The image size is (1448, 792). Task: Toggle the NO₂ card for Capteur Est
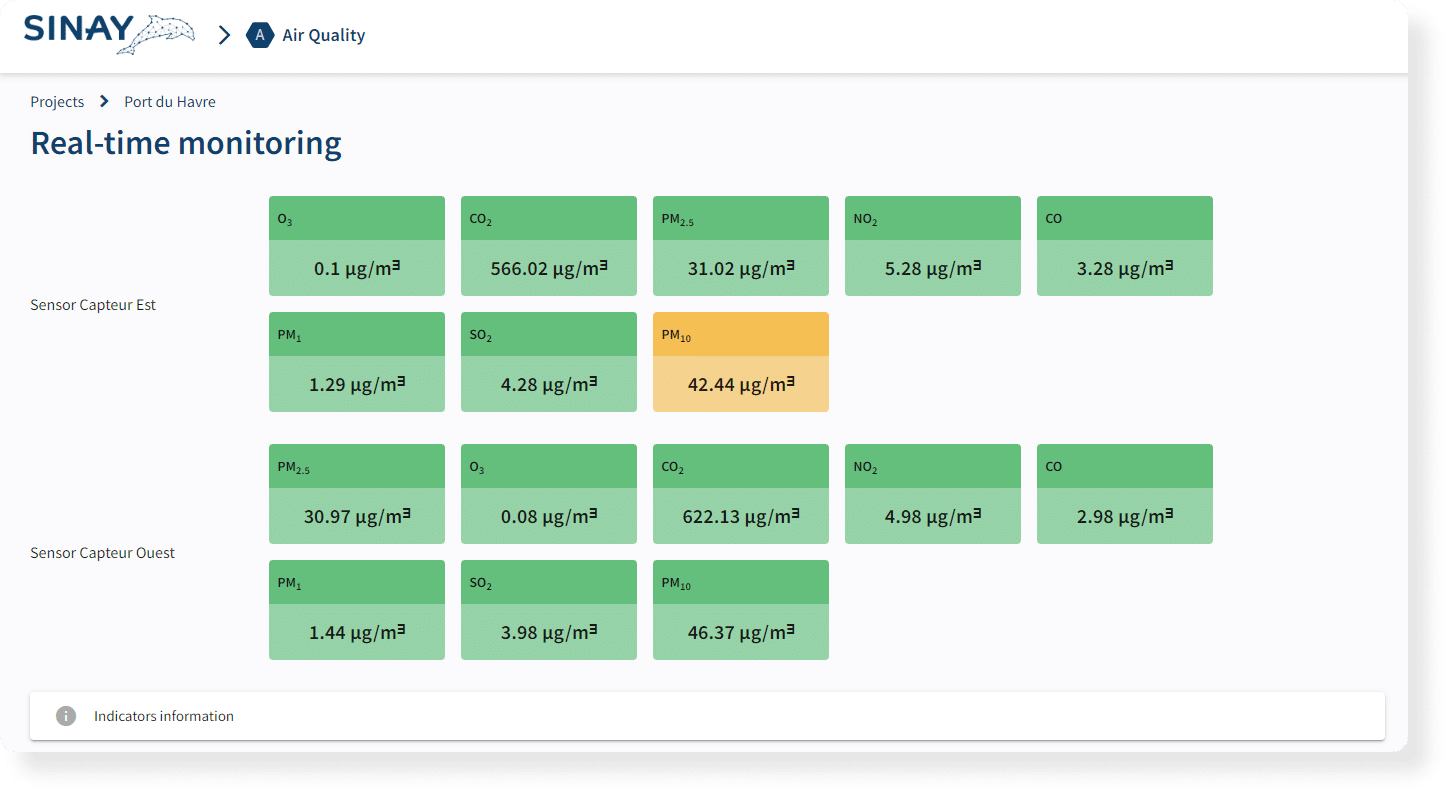932,246
